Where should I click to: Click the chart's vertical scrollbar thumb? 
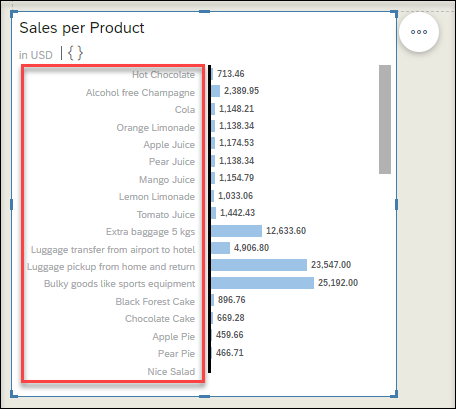pos(385,119)
